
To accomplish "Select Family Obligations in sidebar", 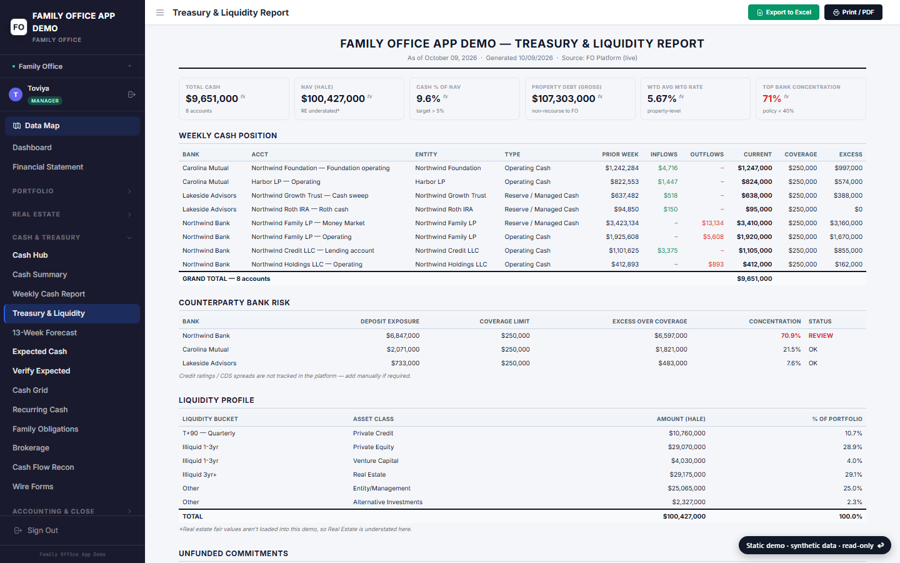I will click(x=45, y=429).
